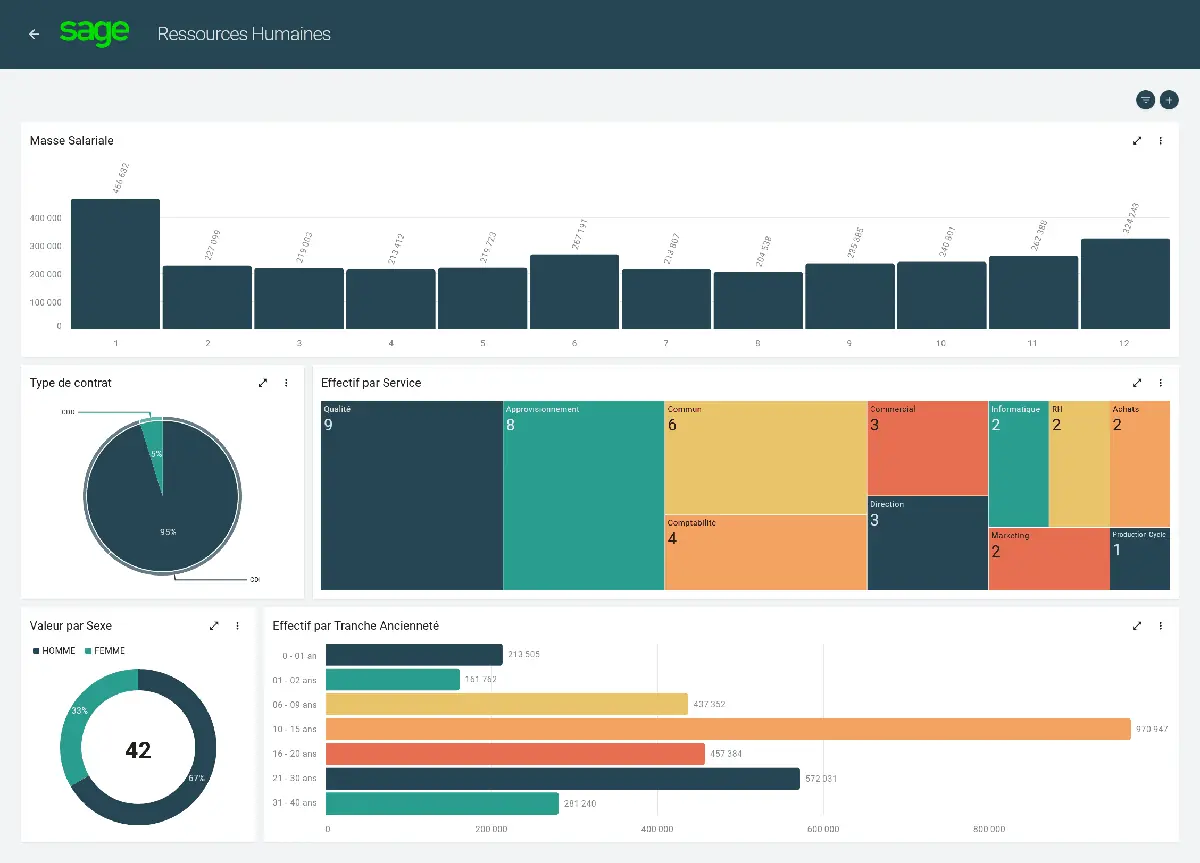Click the plus icon to add a widget
The height and width of the screenshot is (863, 1200).
click(x=1169, y=99)
